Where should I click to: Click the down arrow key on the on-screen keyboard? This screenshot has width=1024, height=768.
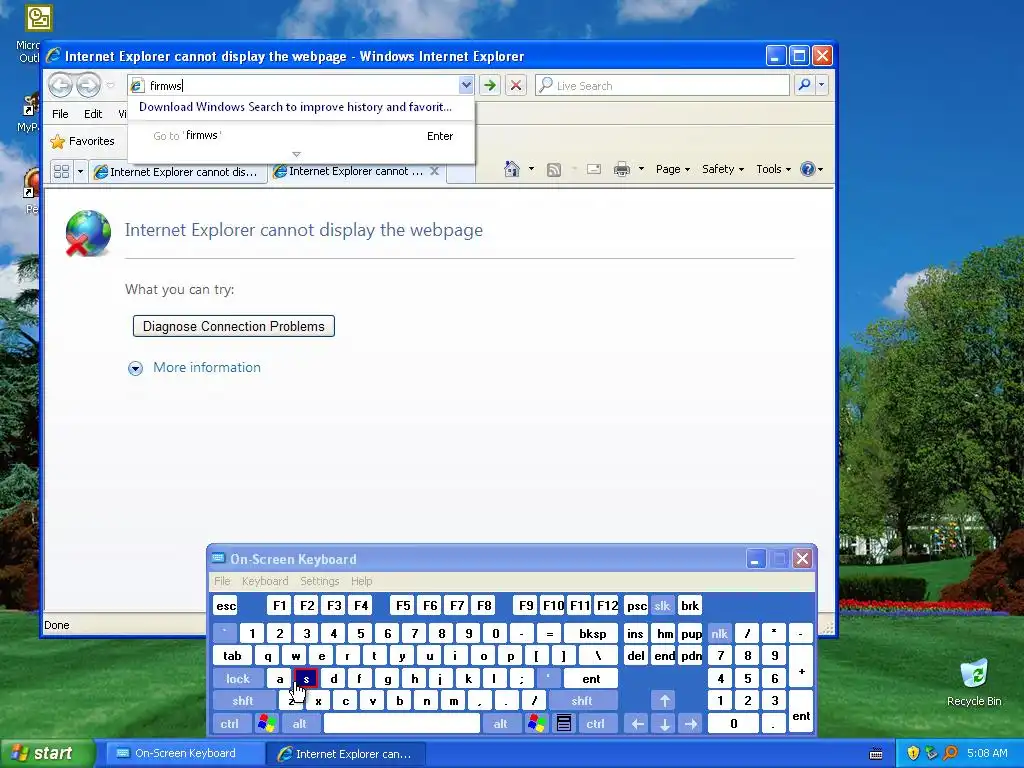click(x=665, y=724)
